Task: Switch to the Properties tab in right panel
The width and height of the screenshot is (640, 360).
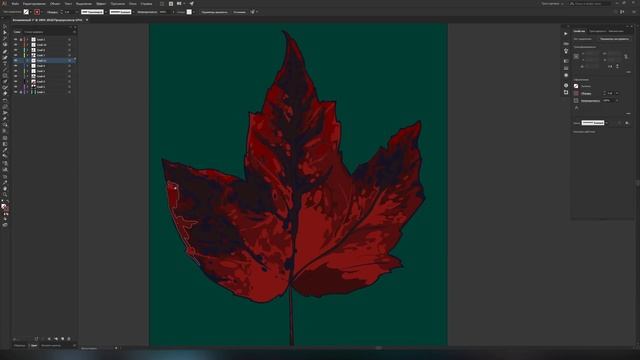Action: [579, 31]
